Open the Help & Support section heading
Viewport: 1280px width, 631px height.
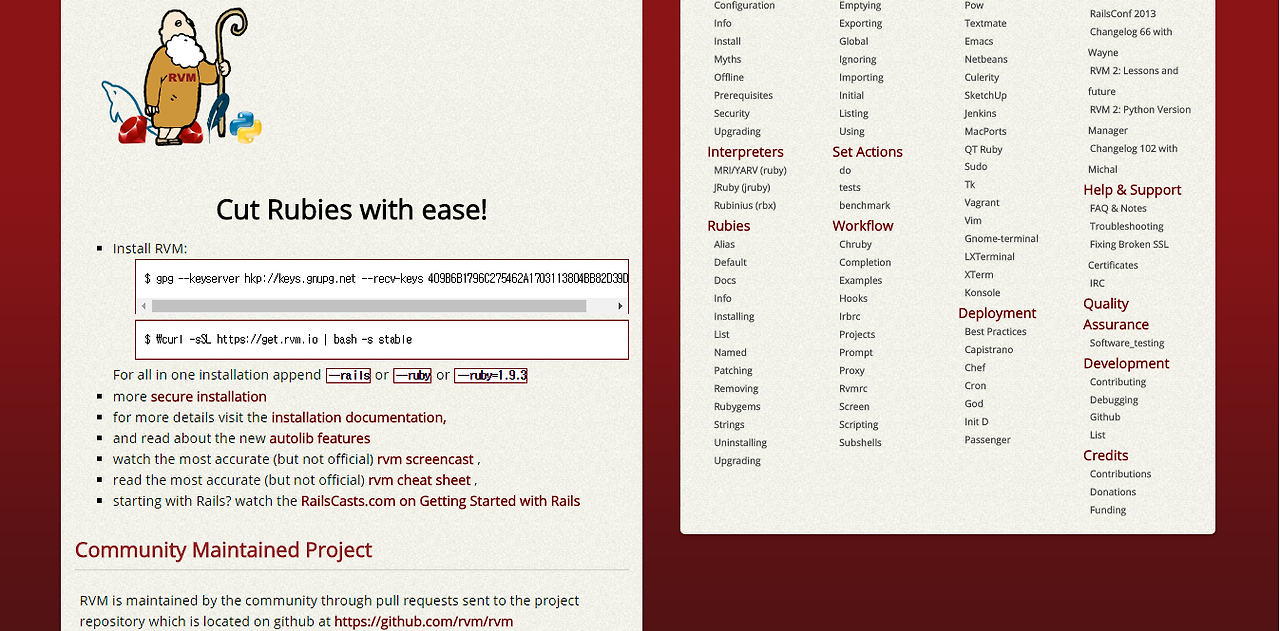click(x=1132, y=190)
